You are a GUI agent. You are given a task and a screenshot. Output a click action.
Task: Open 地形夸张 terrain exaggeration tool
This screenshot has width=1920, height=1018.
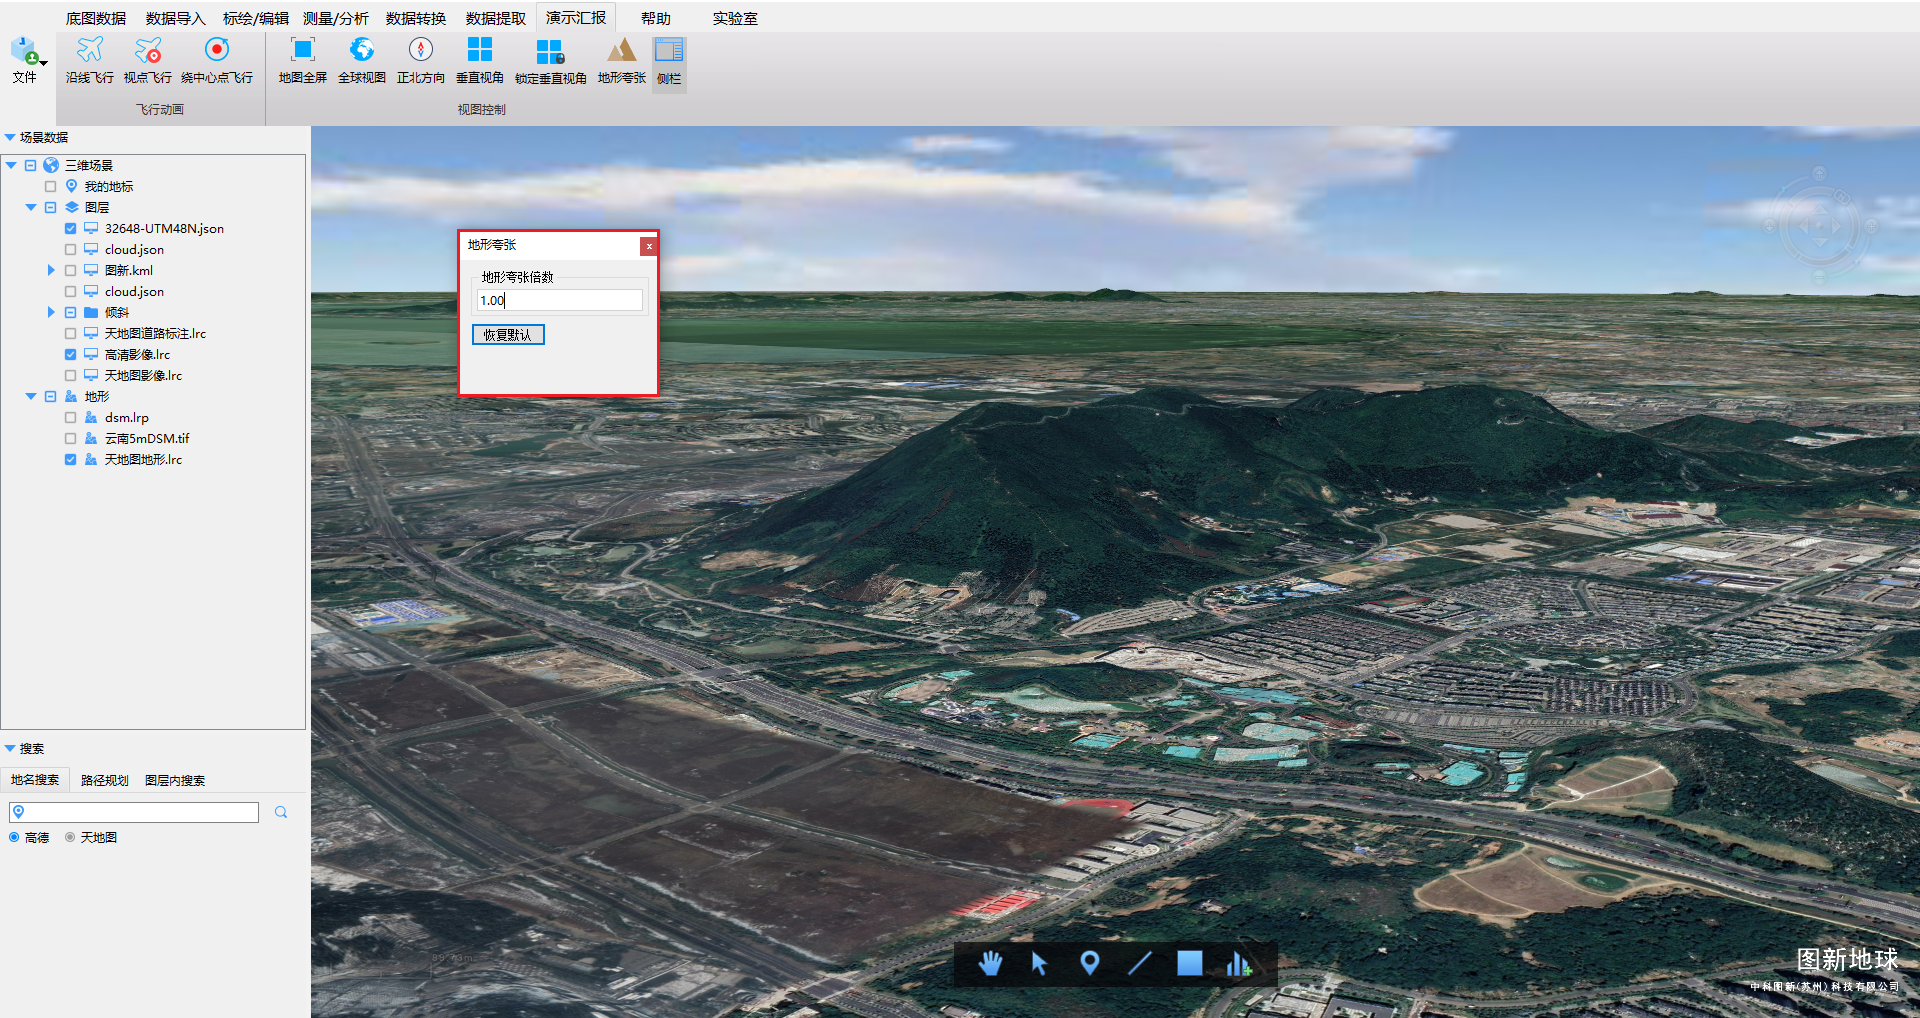tap(622, 60)
